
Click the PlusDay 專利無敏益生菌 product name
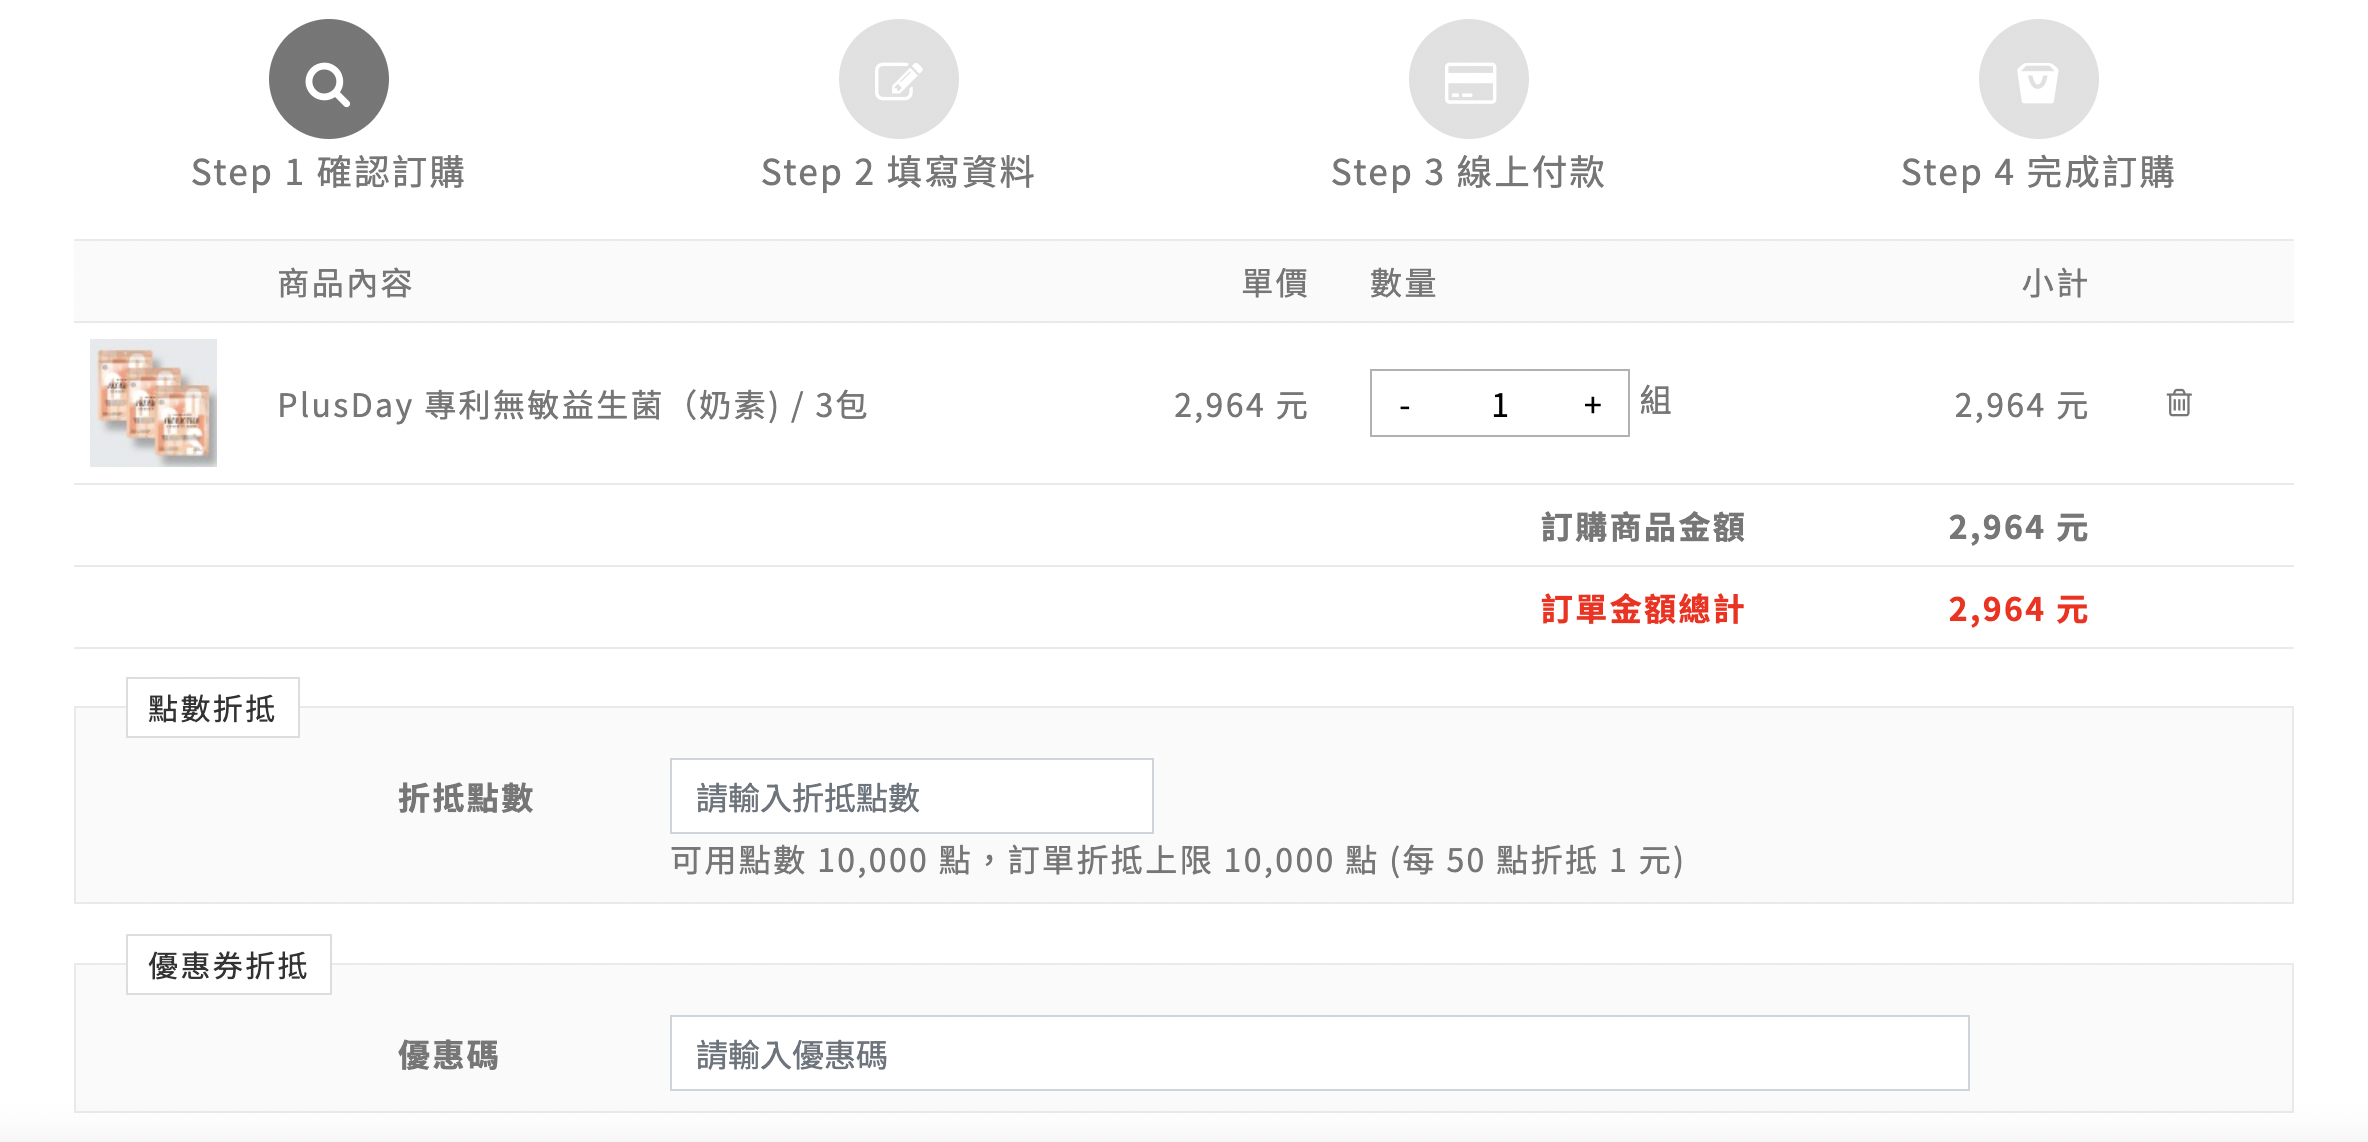click(x=572, y=405)
